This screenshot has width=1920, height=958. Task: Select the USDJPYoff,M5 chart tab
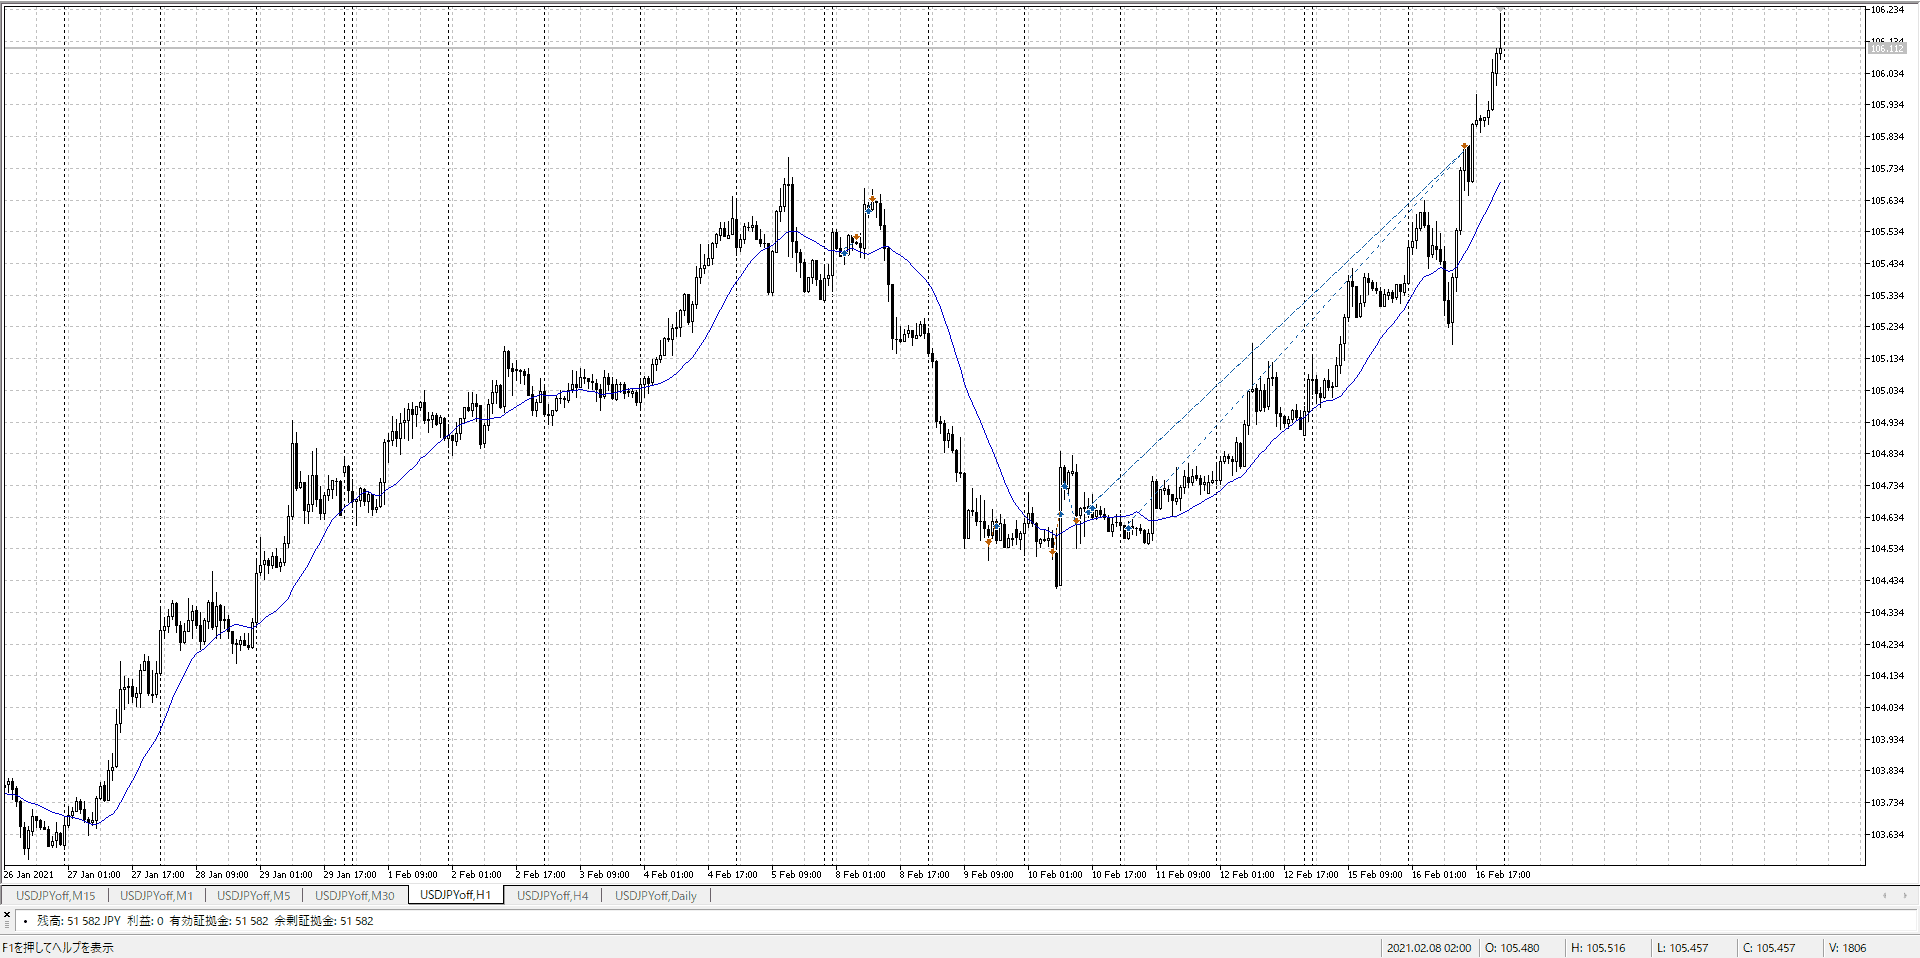click(x=253, y=895)
